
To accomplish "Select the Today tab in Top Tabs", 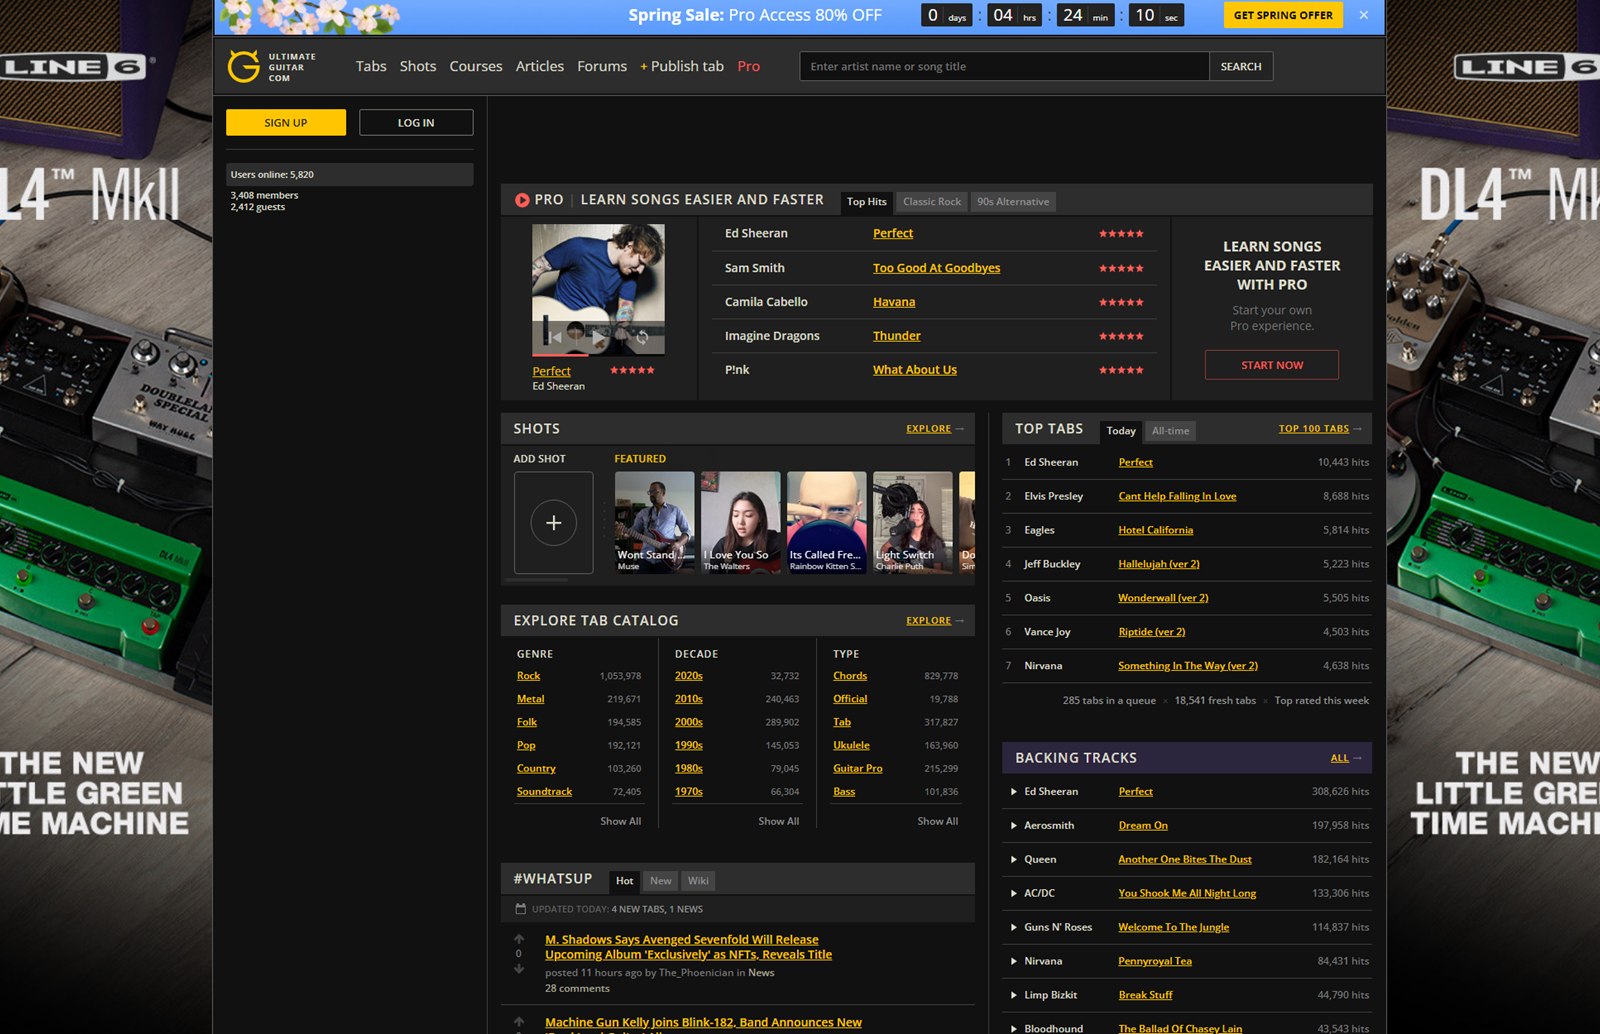I will coord(1121,431).
